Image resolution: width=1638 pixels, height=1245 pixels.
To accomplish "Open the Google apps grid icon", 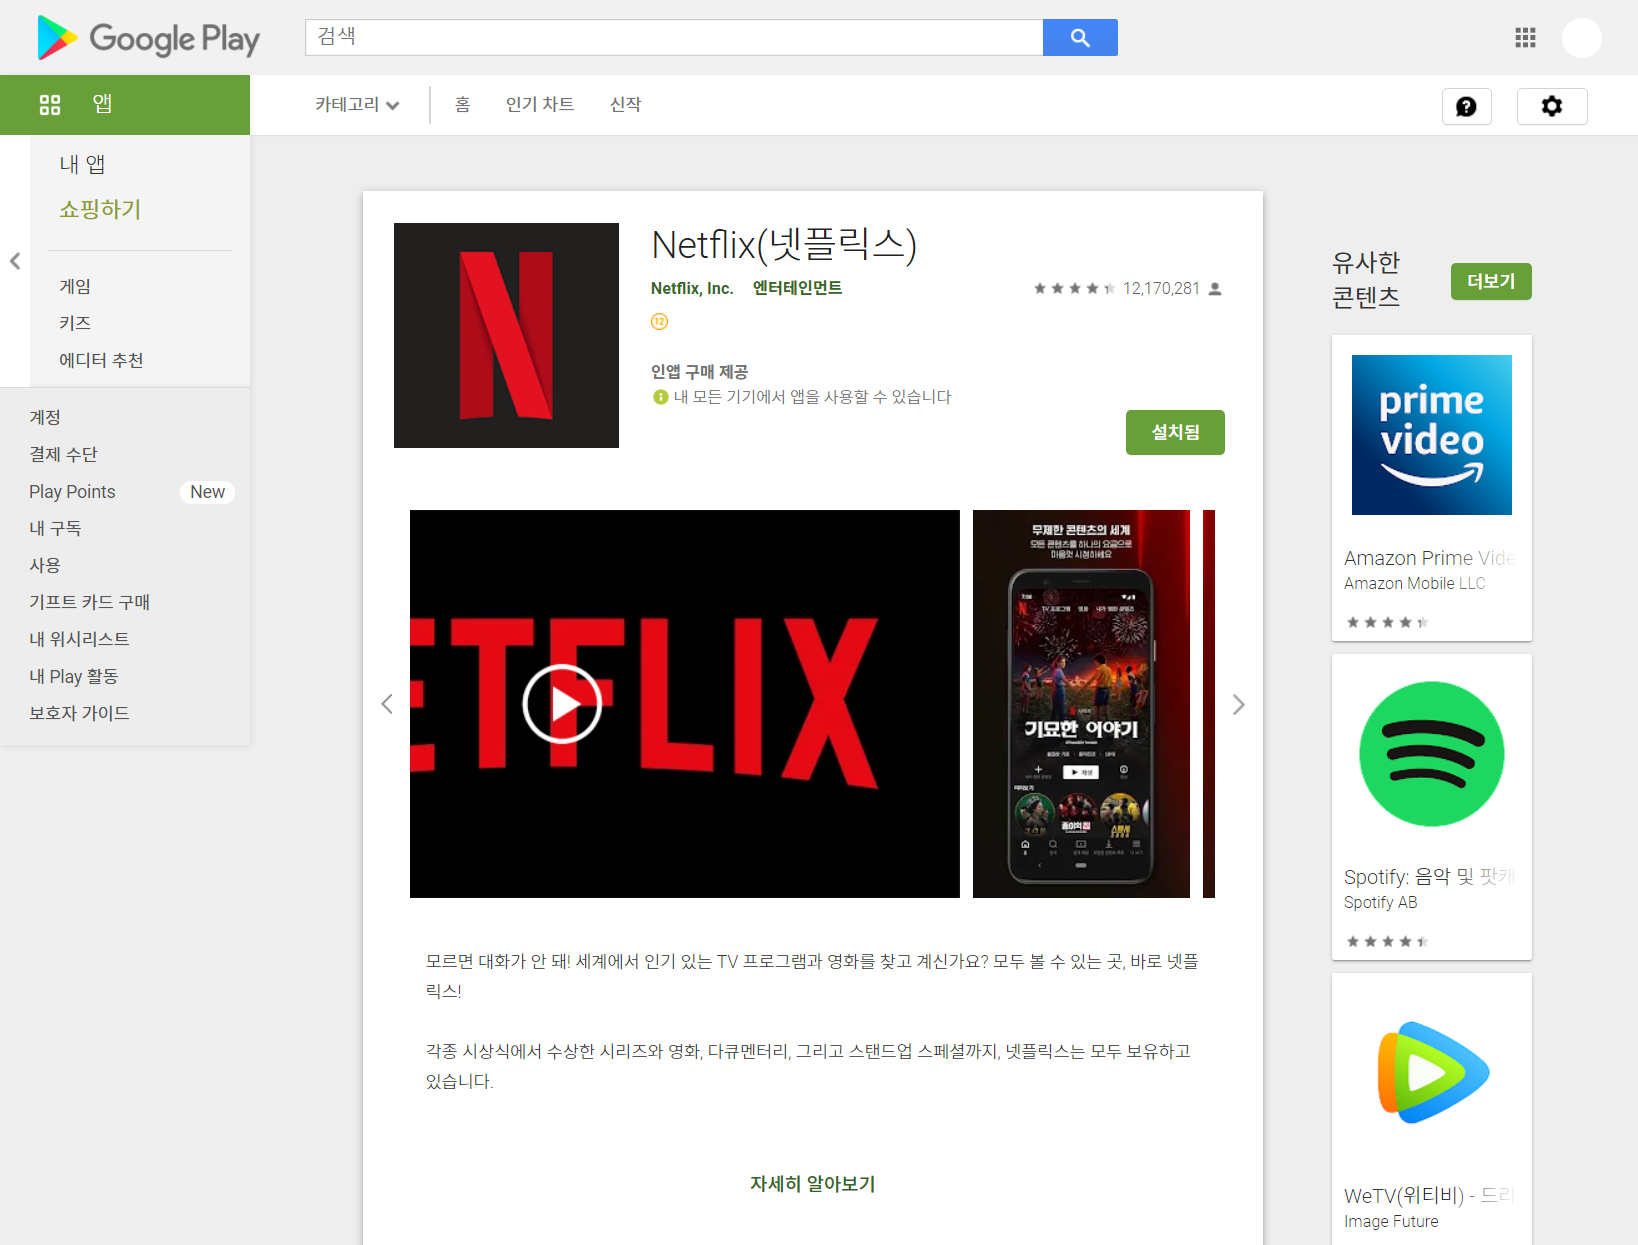I will [x=1525, y=38].
